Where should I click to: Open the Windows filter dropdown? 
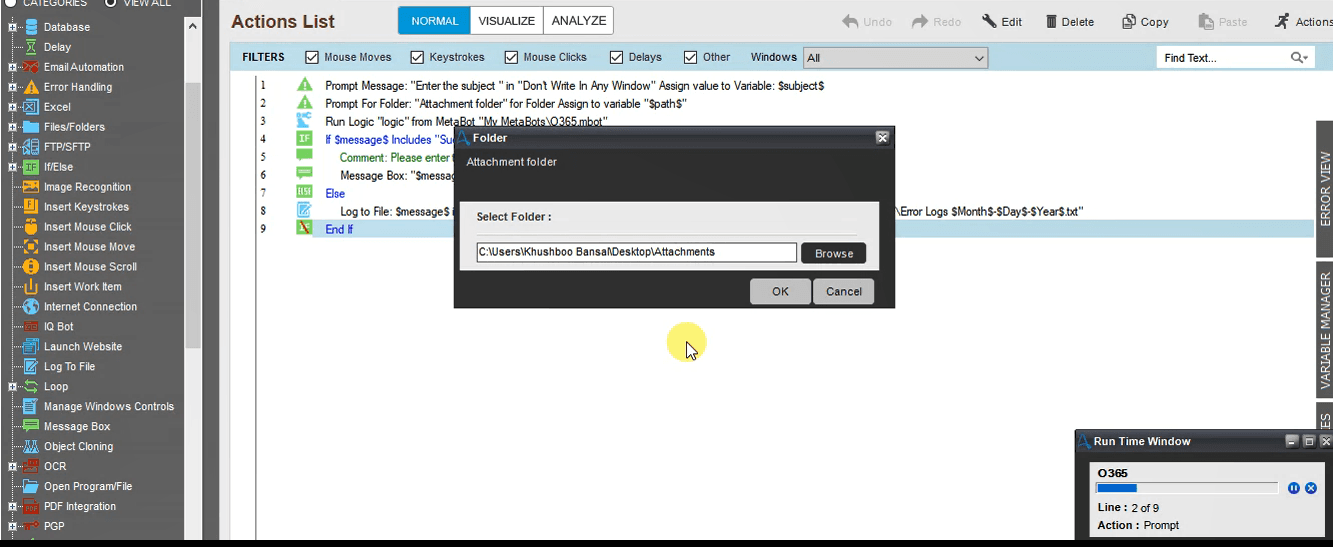pyautogui.click(x=895, y=58)
